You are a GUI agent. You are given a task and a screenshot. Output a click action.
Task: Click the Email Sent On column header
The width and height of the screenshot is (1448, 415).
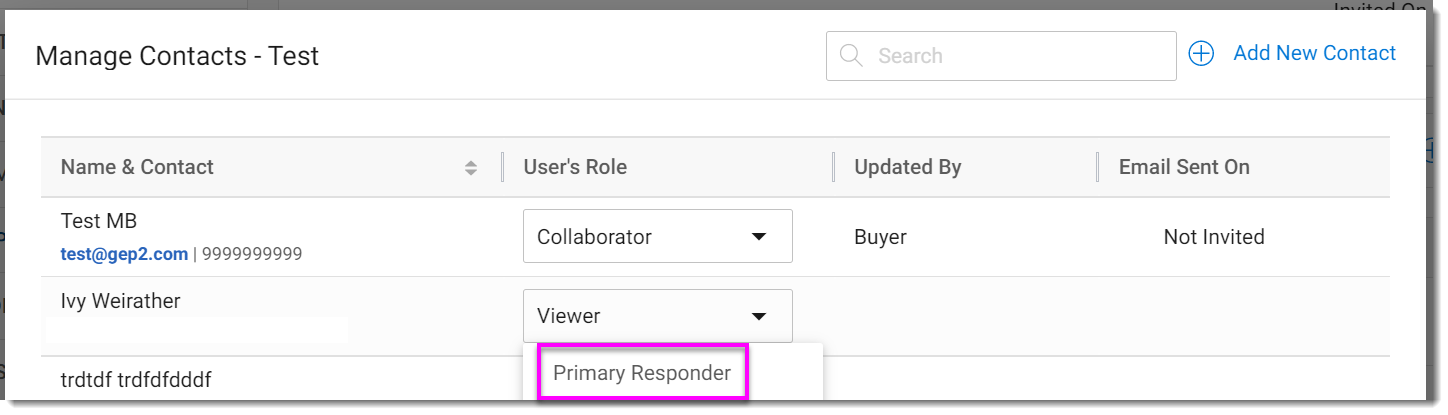tap(1184, 167)
